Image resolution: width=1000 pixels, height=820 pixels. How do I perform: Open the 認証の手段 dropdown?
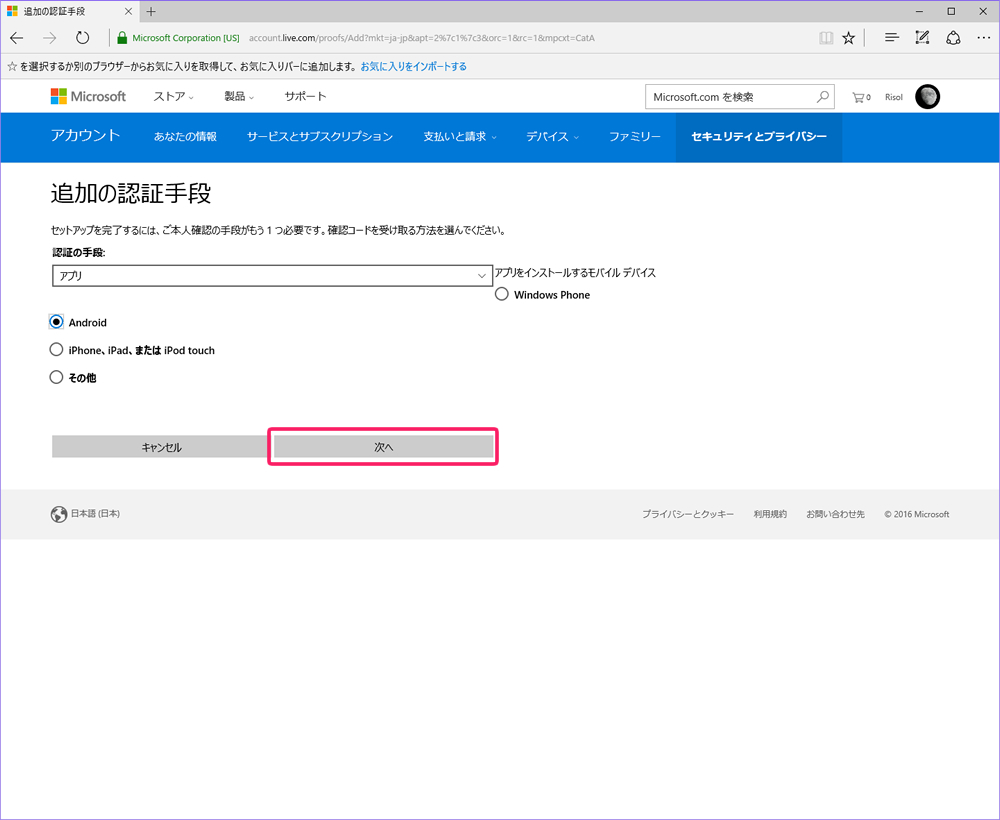pyautogui.click(x=272, y=275)
